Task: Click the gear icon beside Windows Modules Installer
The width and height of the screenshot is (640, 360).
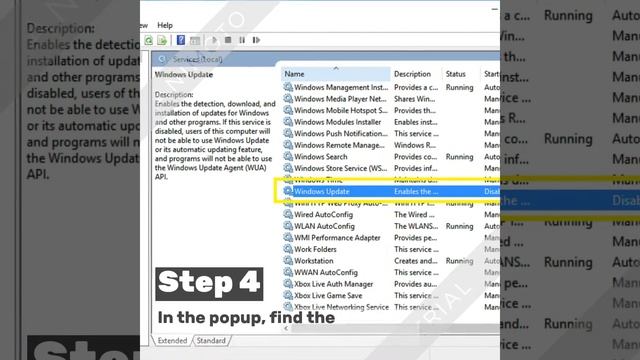Action: (x=288, y=122)
